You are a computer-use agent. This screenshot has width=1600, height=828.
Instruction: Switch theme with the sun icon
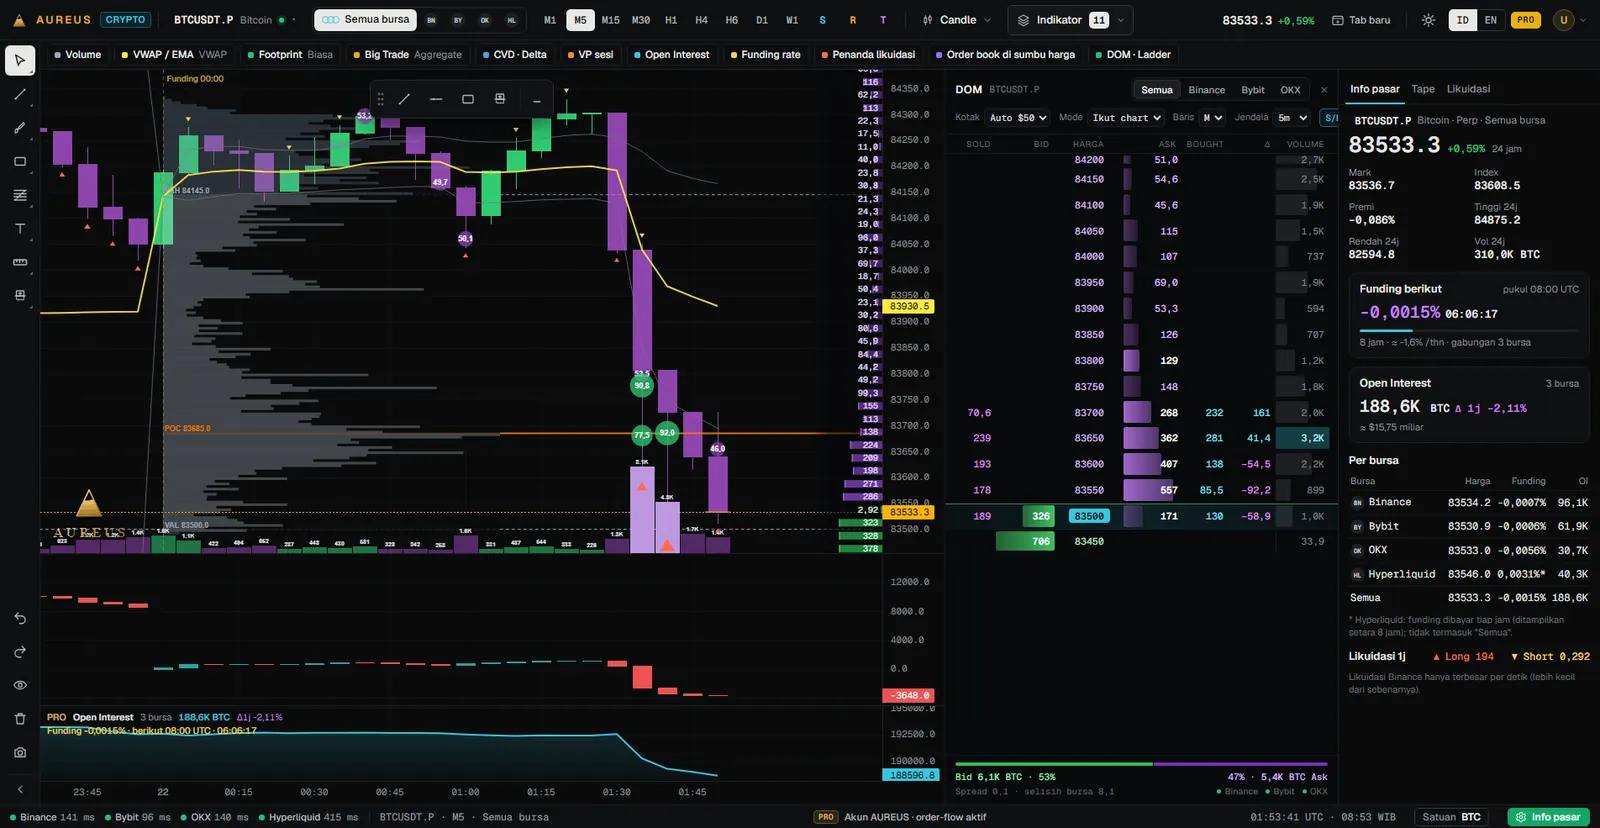[x=1428, y=20]
